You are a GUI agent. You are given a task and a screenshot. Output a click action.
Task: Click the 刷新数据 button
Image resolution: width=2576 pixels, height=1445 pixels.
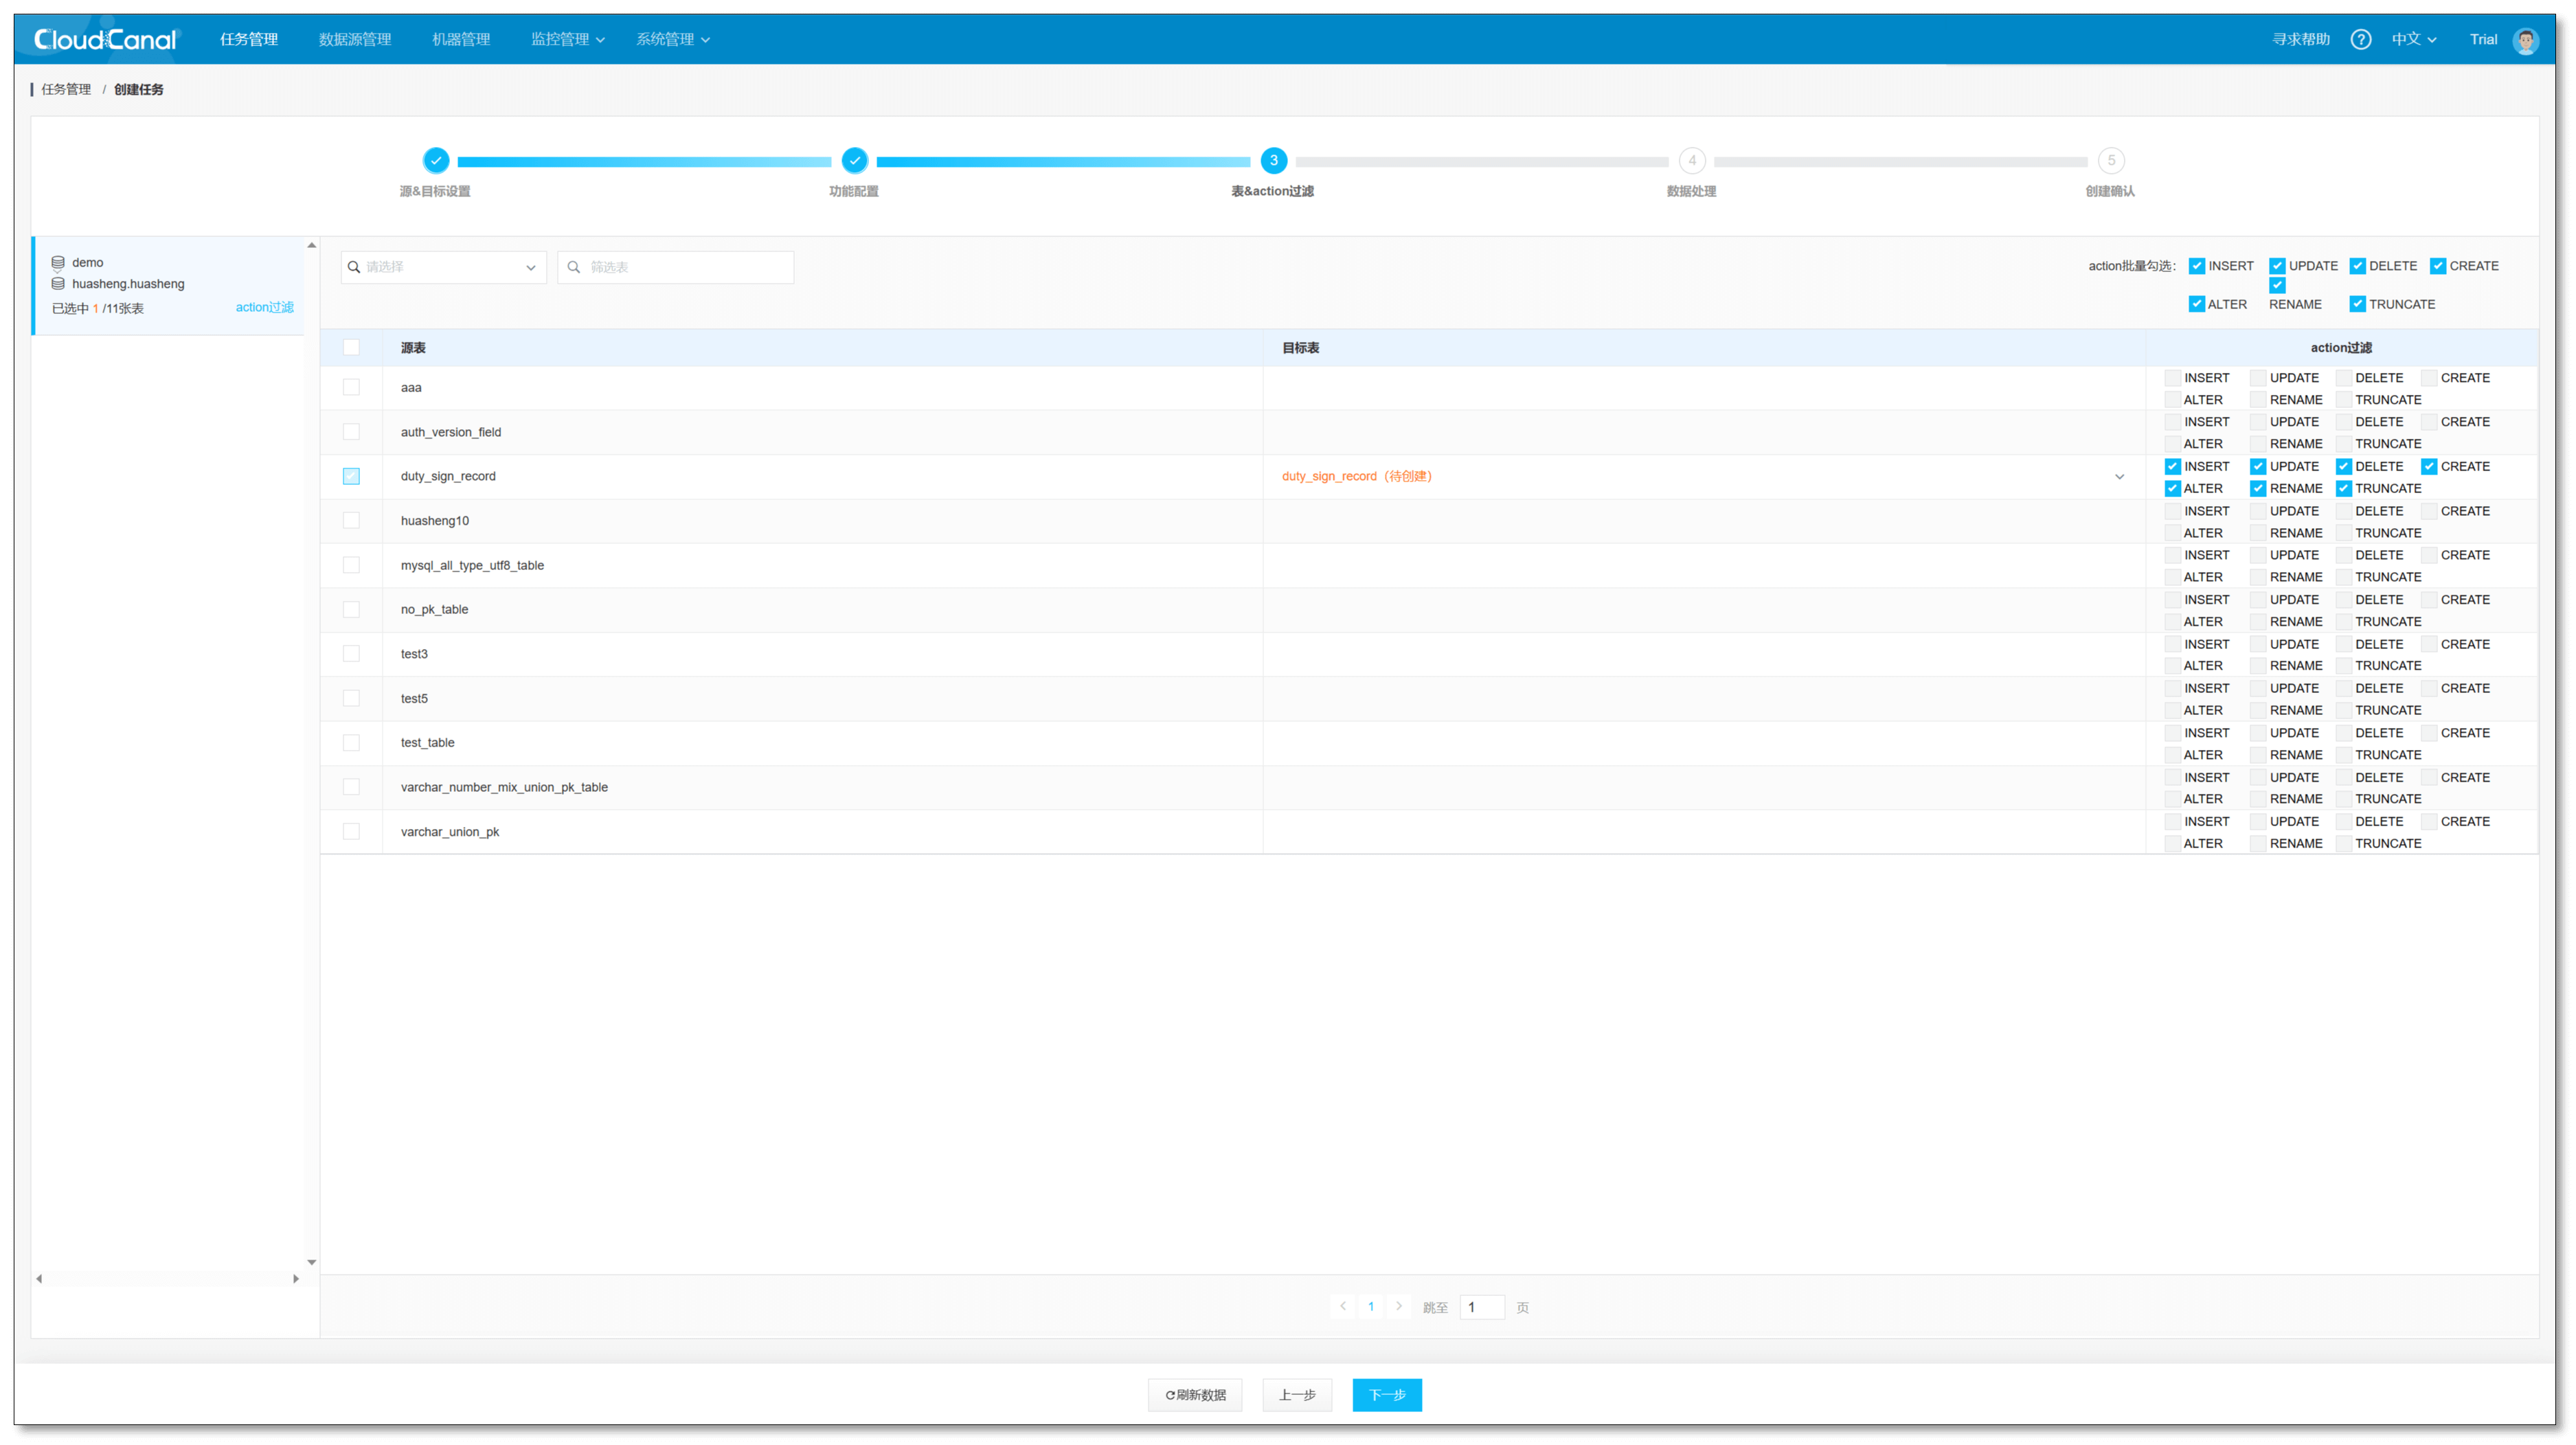coord(1195,1395)
